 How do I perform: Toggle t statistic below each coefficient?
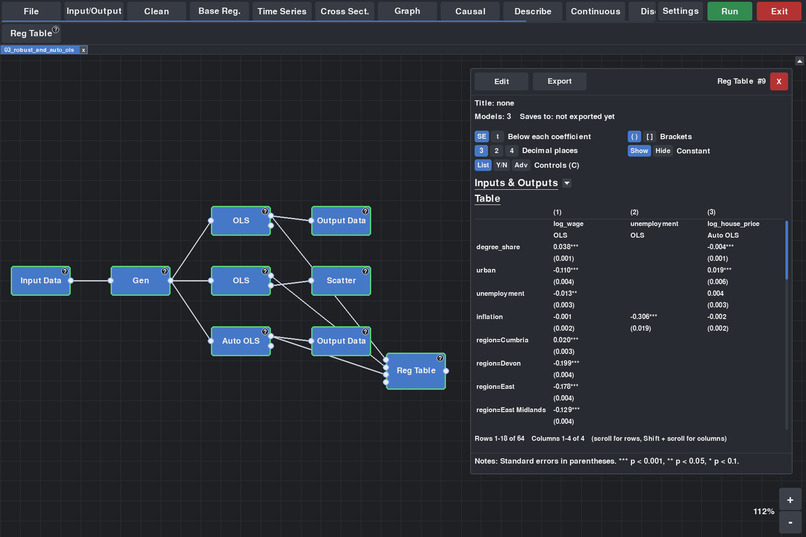(497, 137)
